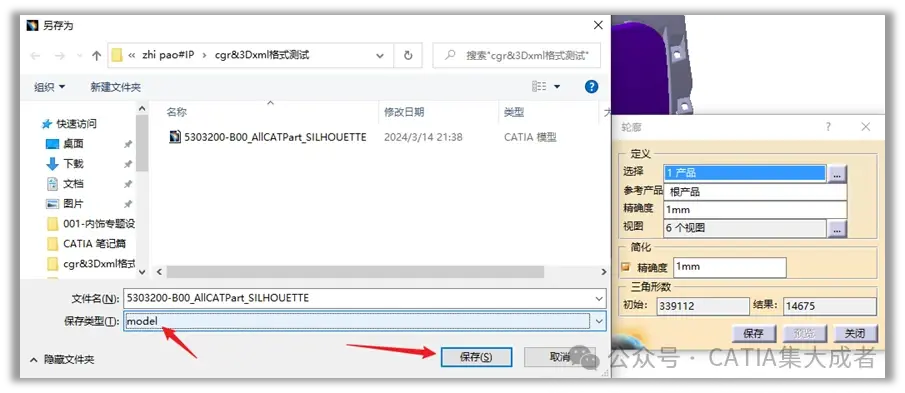Click the CATIA model file icon
This screenshot has height=393, width=905.
(175, 137)
